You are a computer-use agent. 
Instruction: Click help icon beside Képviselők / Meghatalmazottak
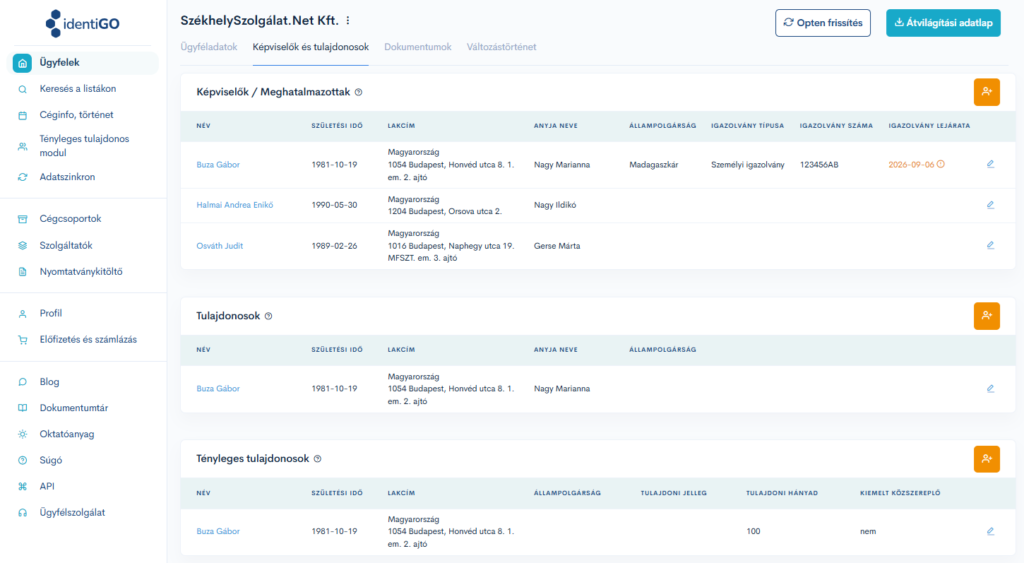[x=359, y=92]
